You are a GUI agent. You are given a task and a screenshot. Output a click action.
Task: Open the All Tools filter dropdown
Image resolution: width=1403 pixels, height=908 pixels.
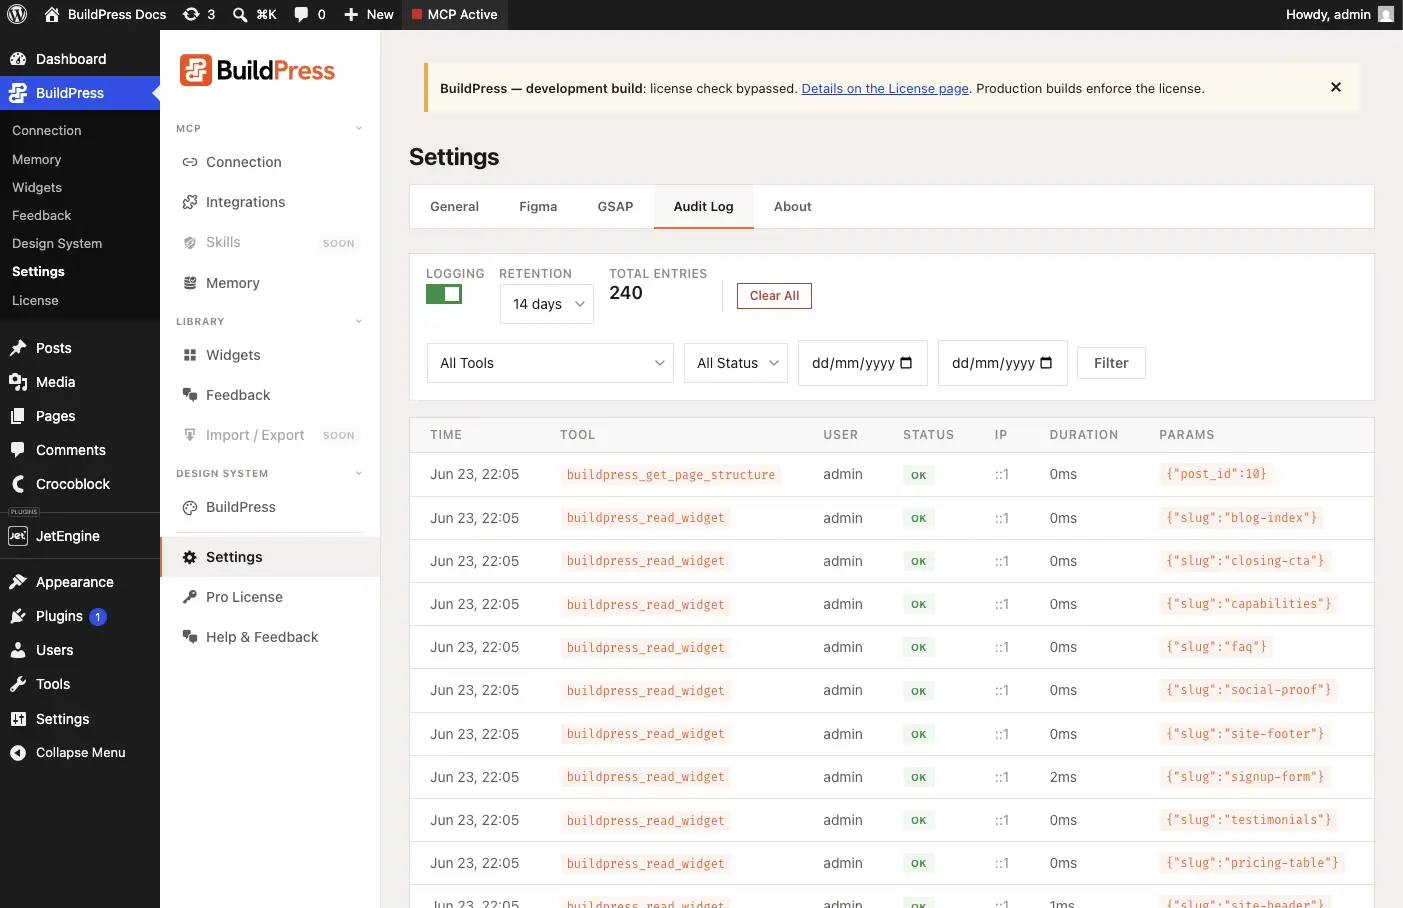point(550,363)
